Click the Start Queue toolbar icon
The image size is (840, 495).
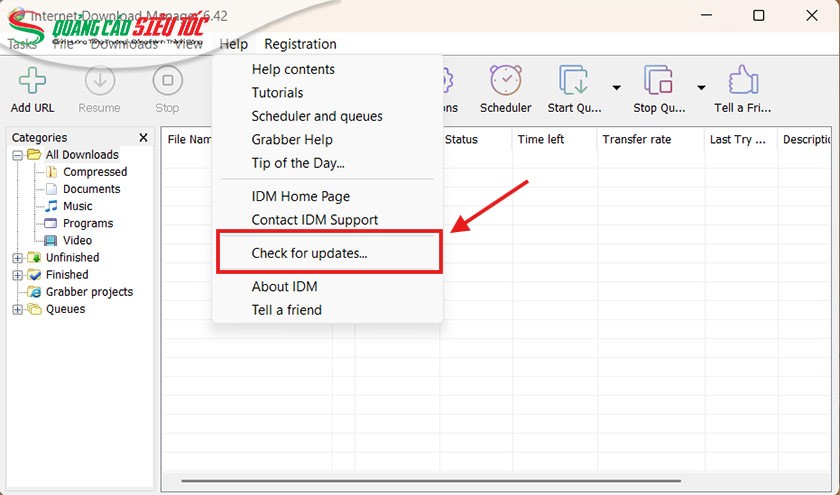click(x=574, y=82)
